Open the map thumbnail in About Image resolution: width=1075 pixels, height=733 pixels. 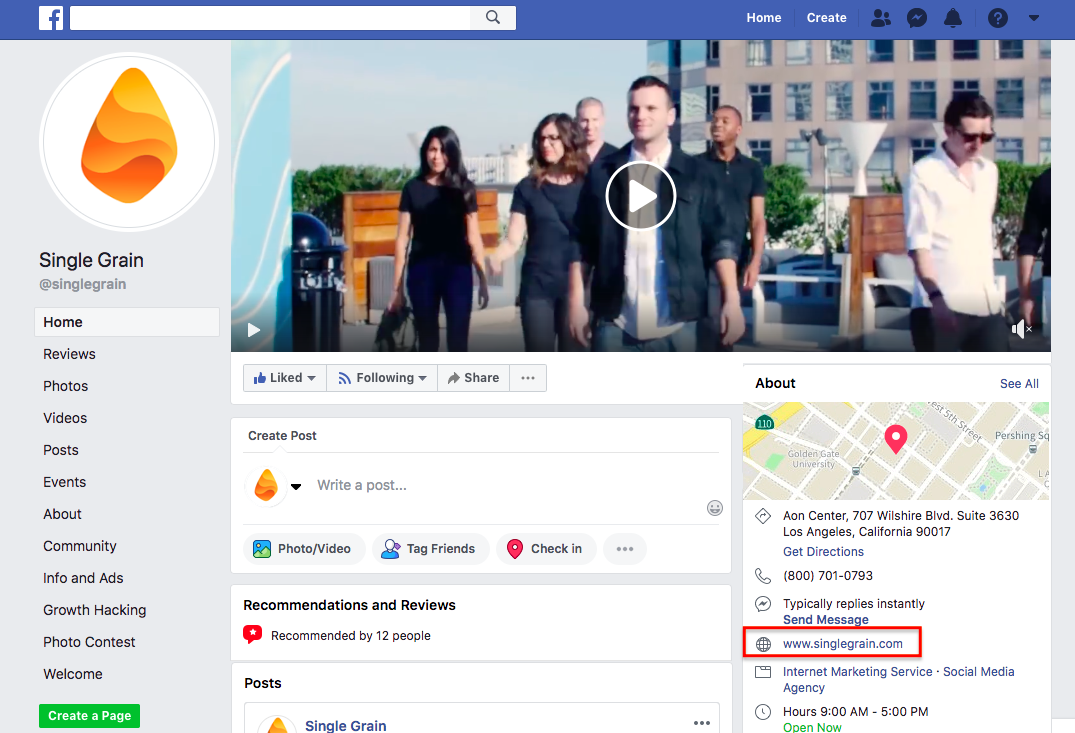tap(896, 450)
